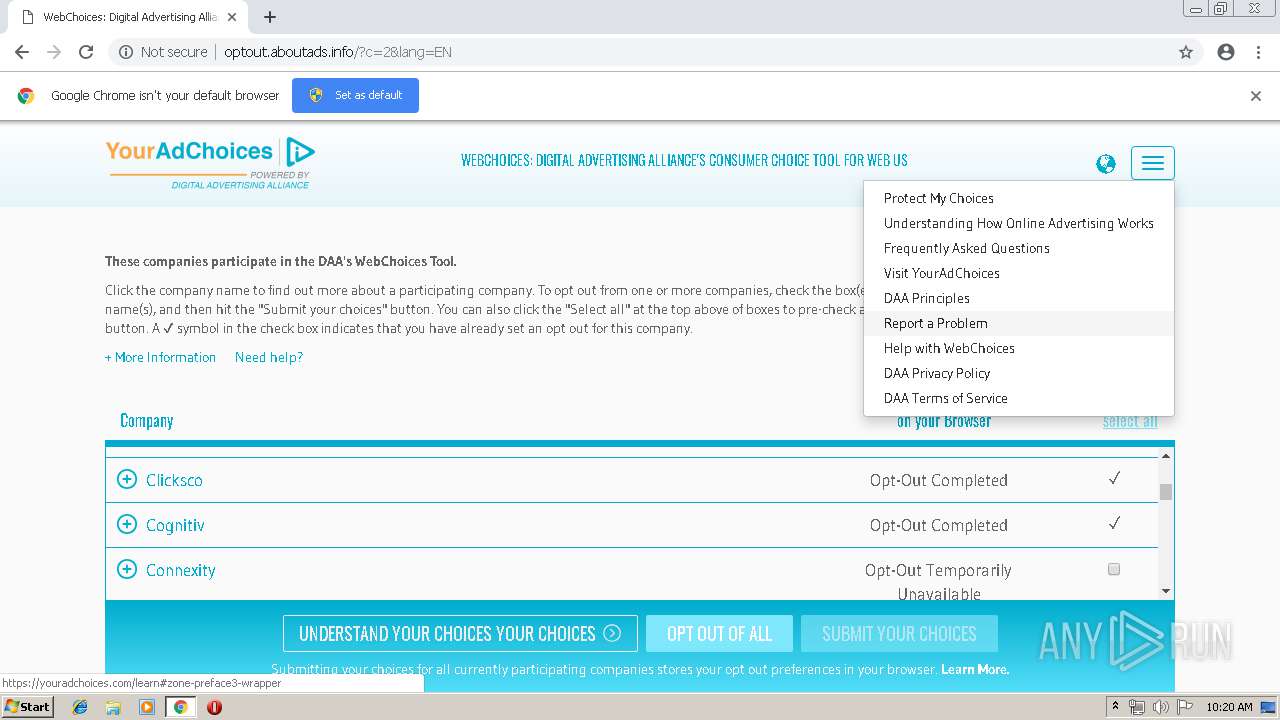Click the volume speaker tray icon
Viewport: 1280px width, 720px height.
[1160, 707]
